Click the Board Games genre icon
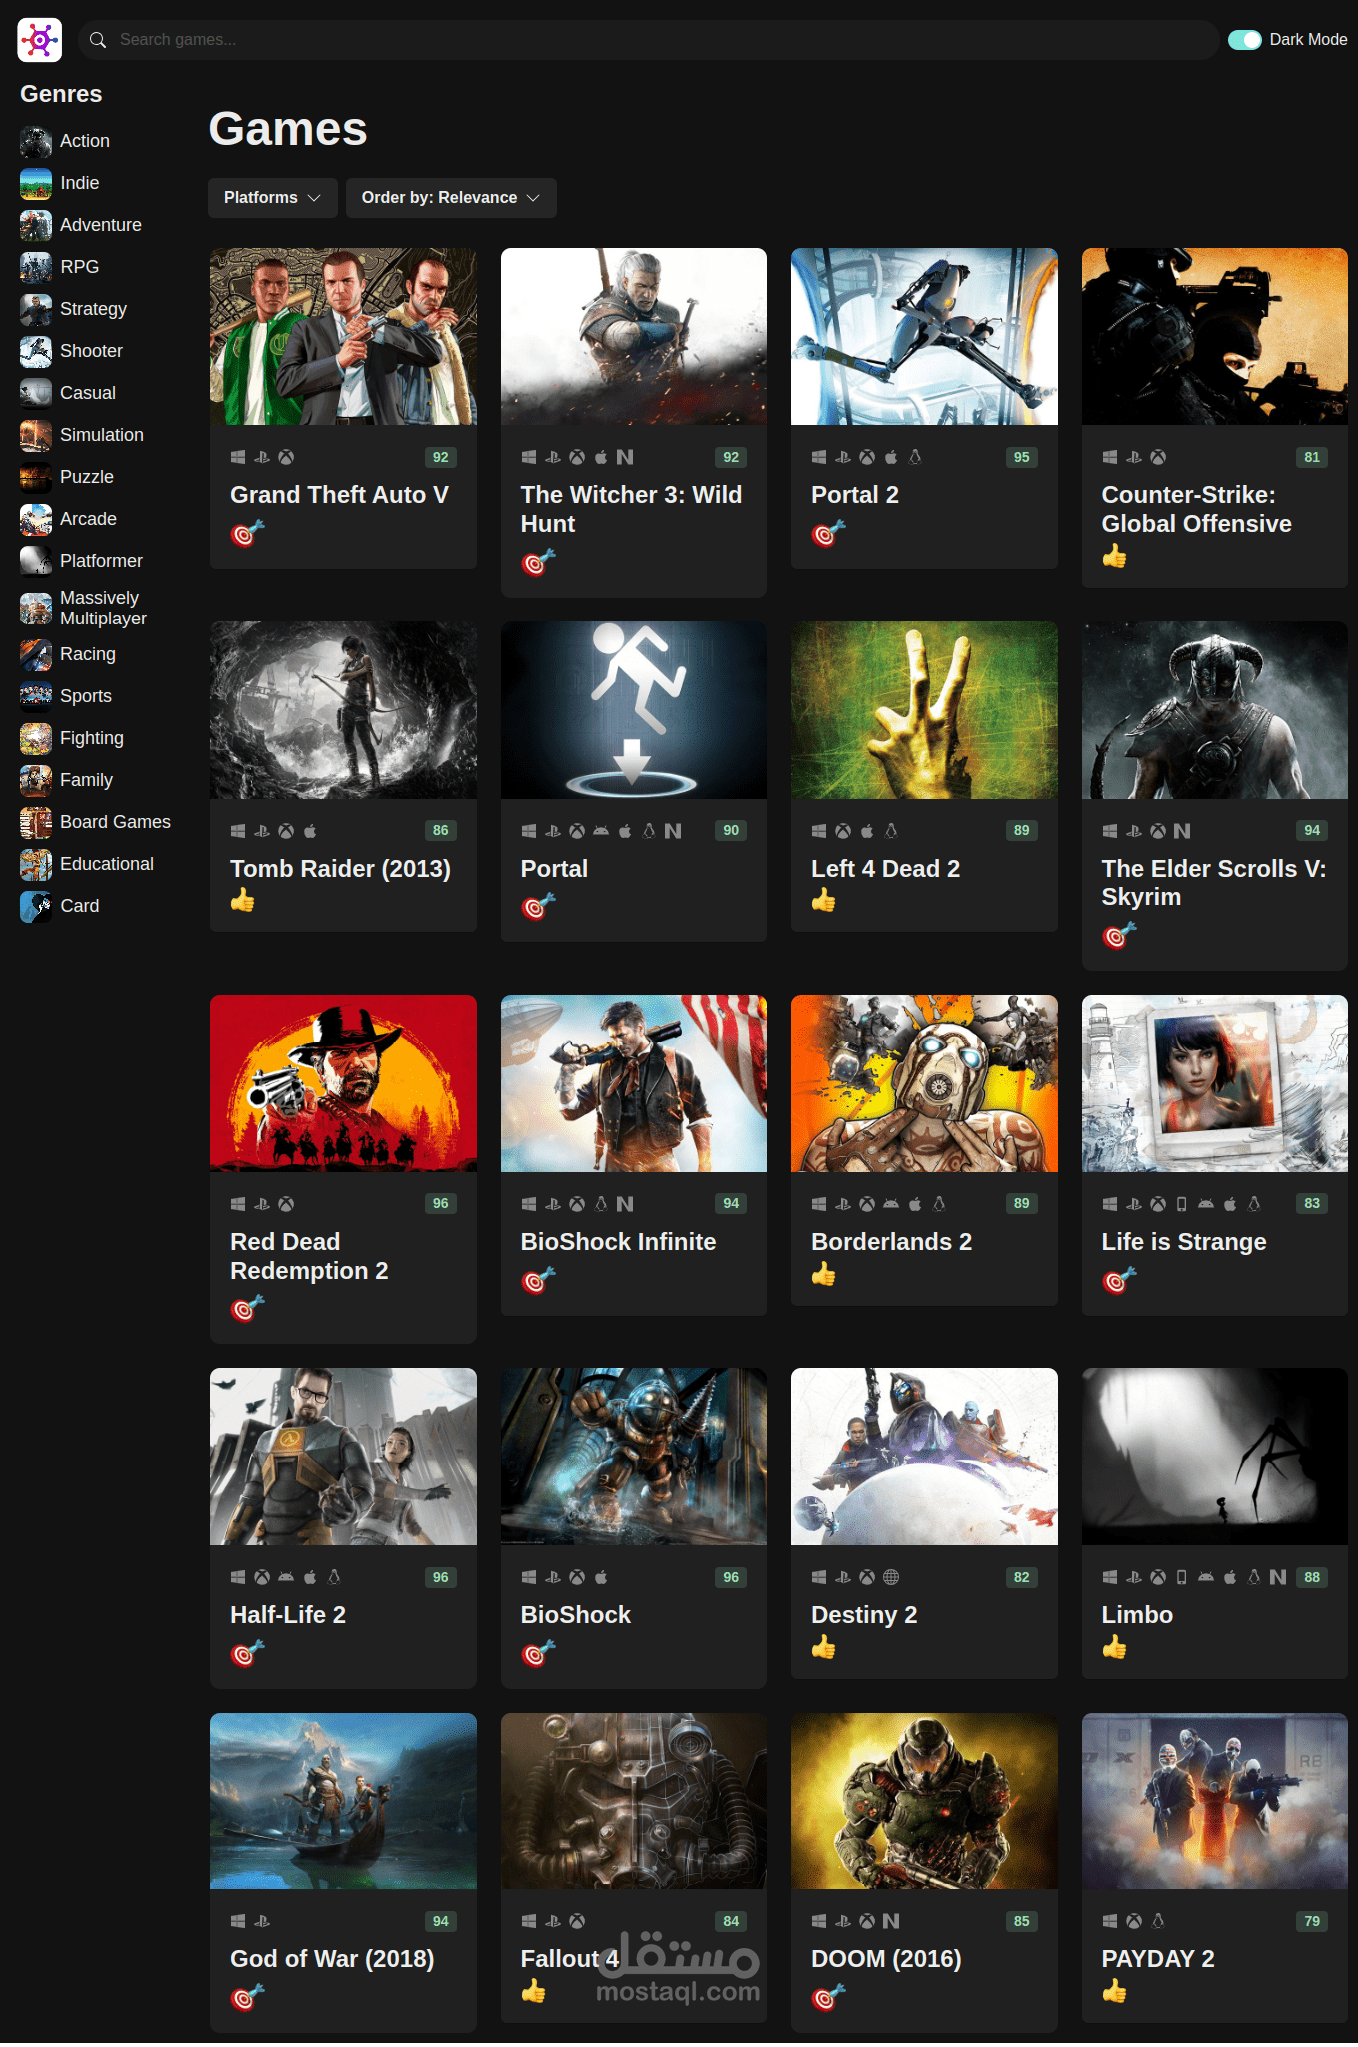This screenshot has height=2047, width=1358. coord(36,823)
